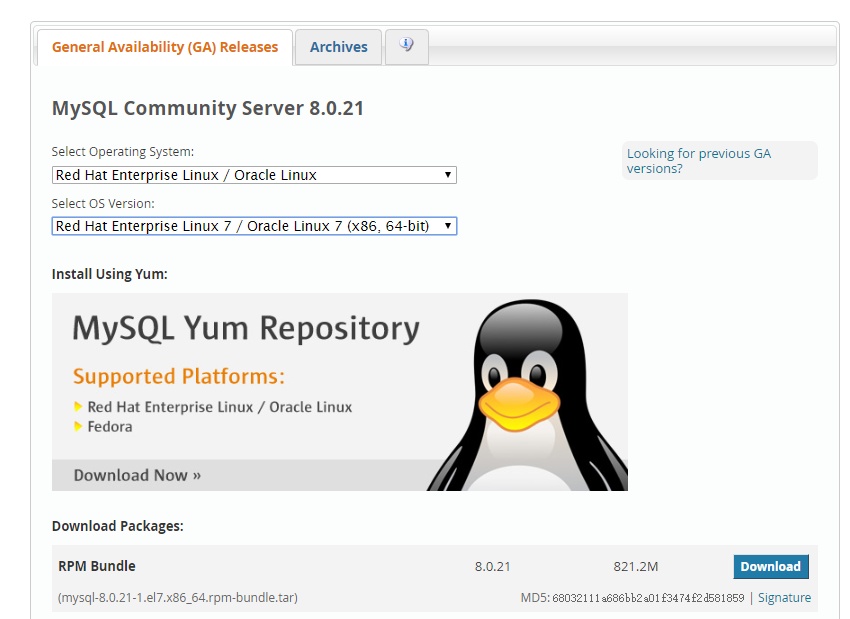
Task: Switch to the Archives tab
Action: point(338,47)
